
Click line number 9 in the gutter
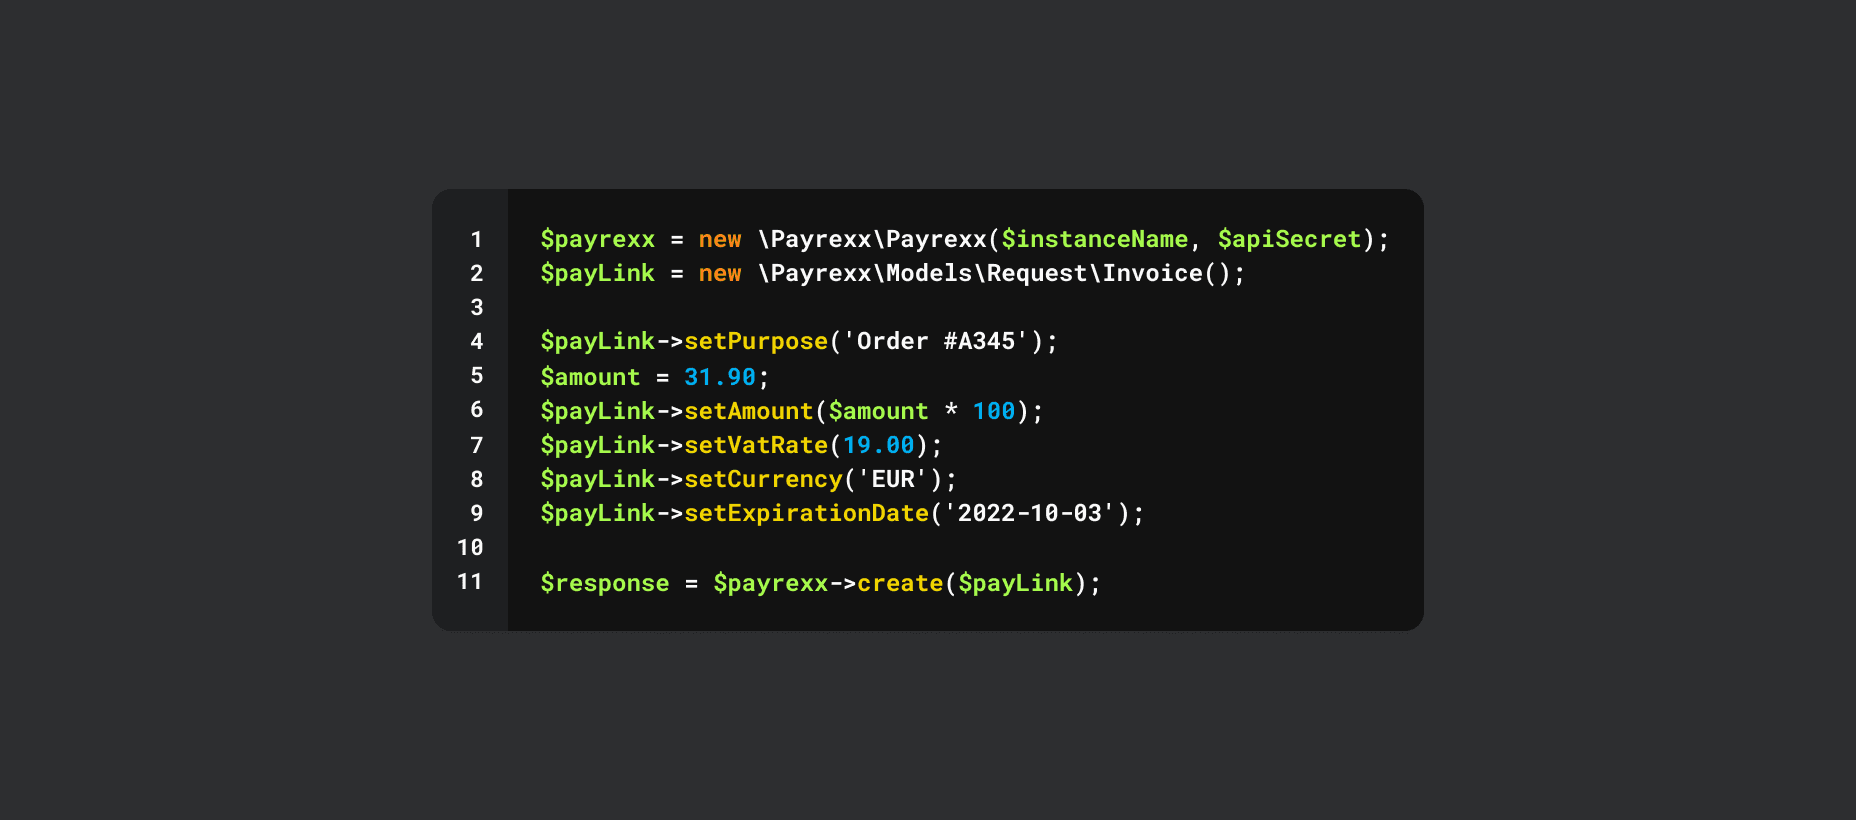[x=477, y=513]
